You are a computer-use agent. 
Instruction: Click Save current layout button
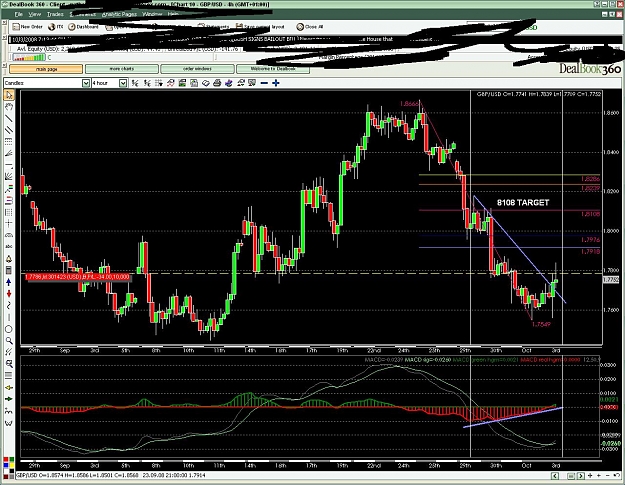pos(260,27)
